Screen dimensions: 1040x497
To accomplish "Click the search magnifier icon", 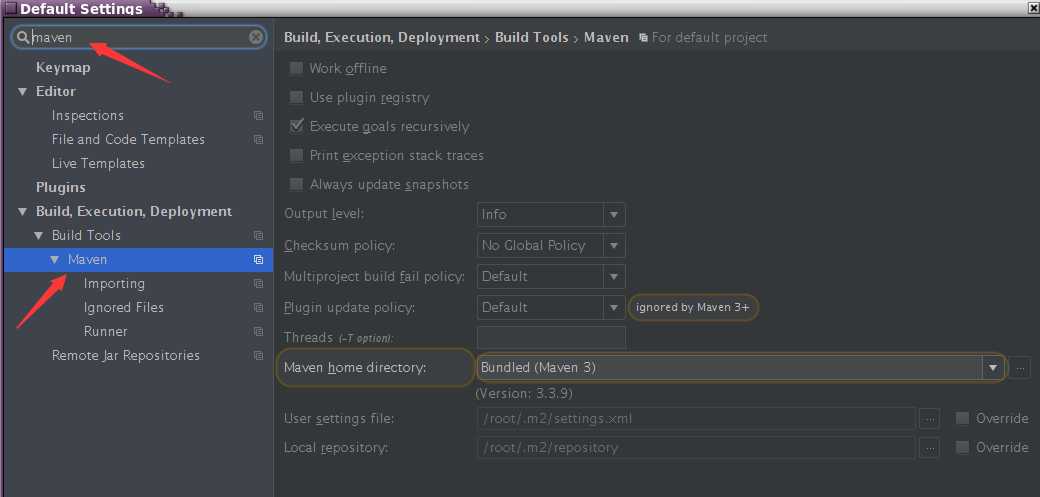I will click(x=23, y=38).
